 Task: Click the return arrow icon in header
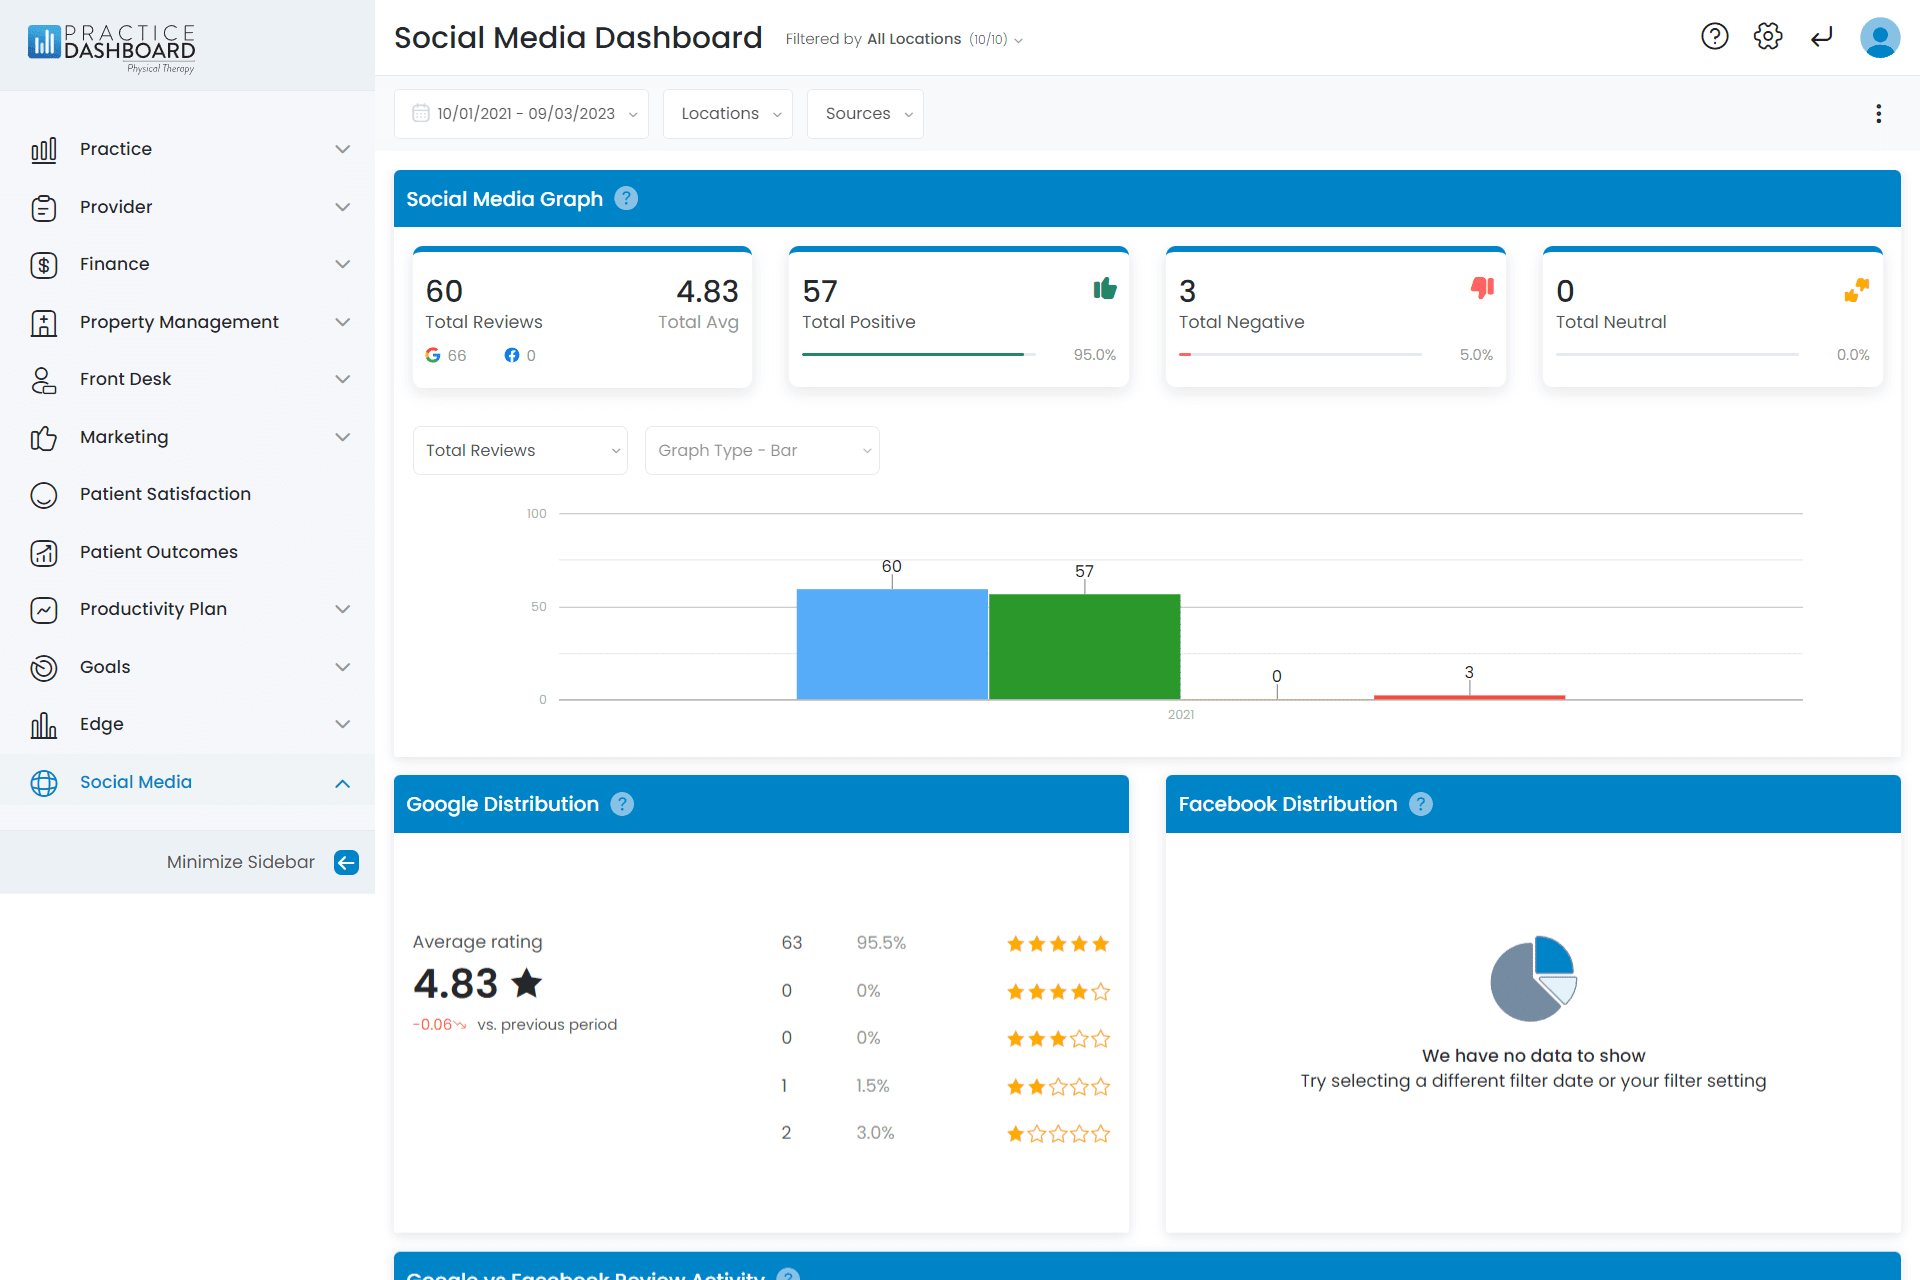click(x=1822, y=37)
